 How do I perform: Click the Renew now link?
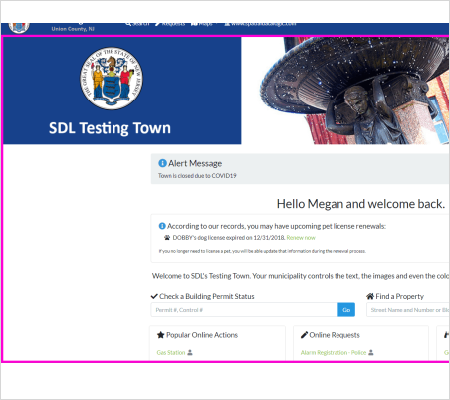click(x=301, y=238)
